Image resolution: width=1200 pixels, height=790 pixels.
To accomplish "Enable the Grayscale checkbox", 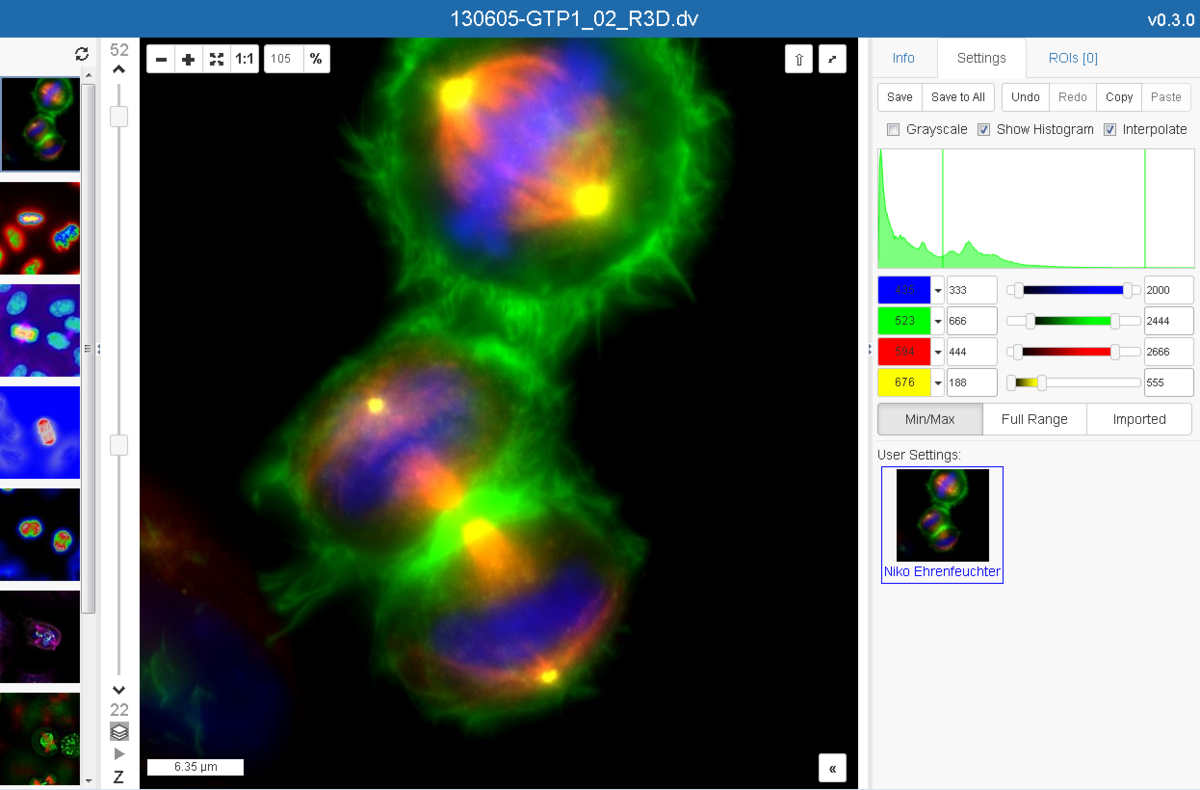I will pos(893,130).
